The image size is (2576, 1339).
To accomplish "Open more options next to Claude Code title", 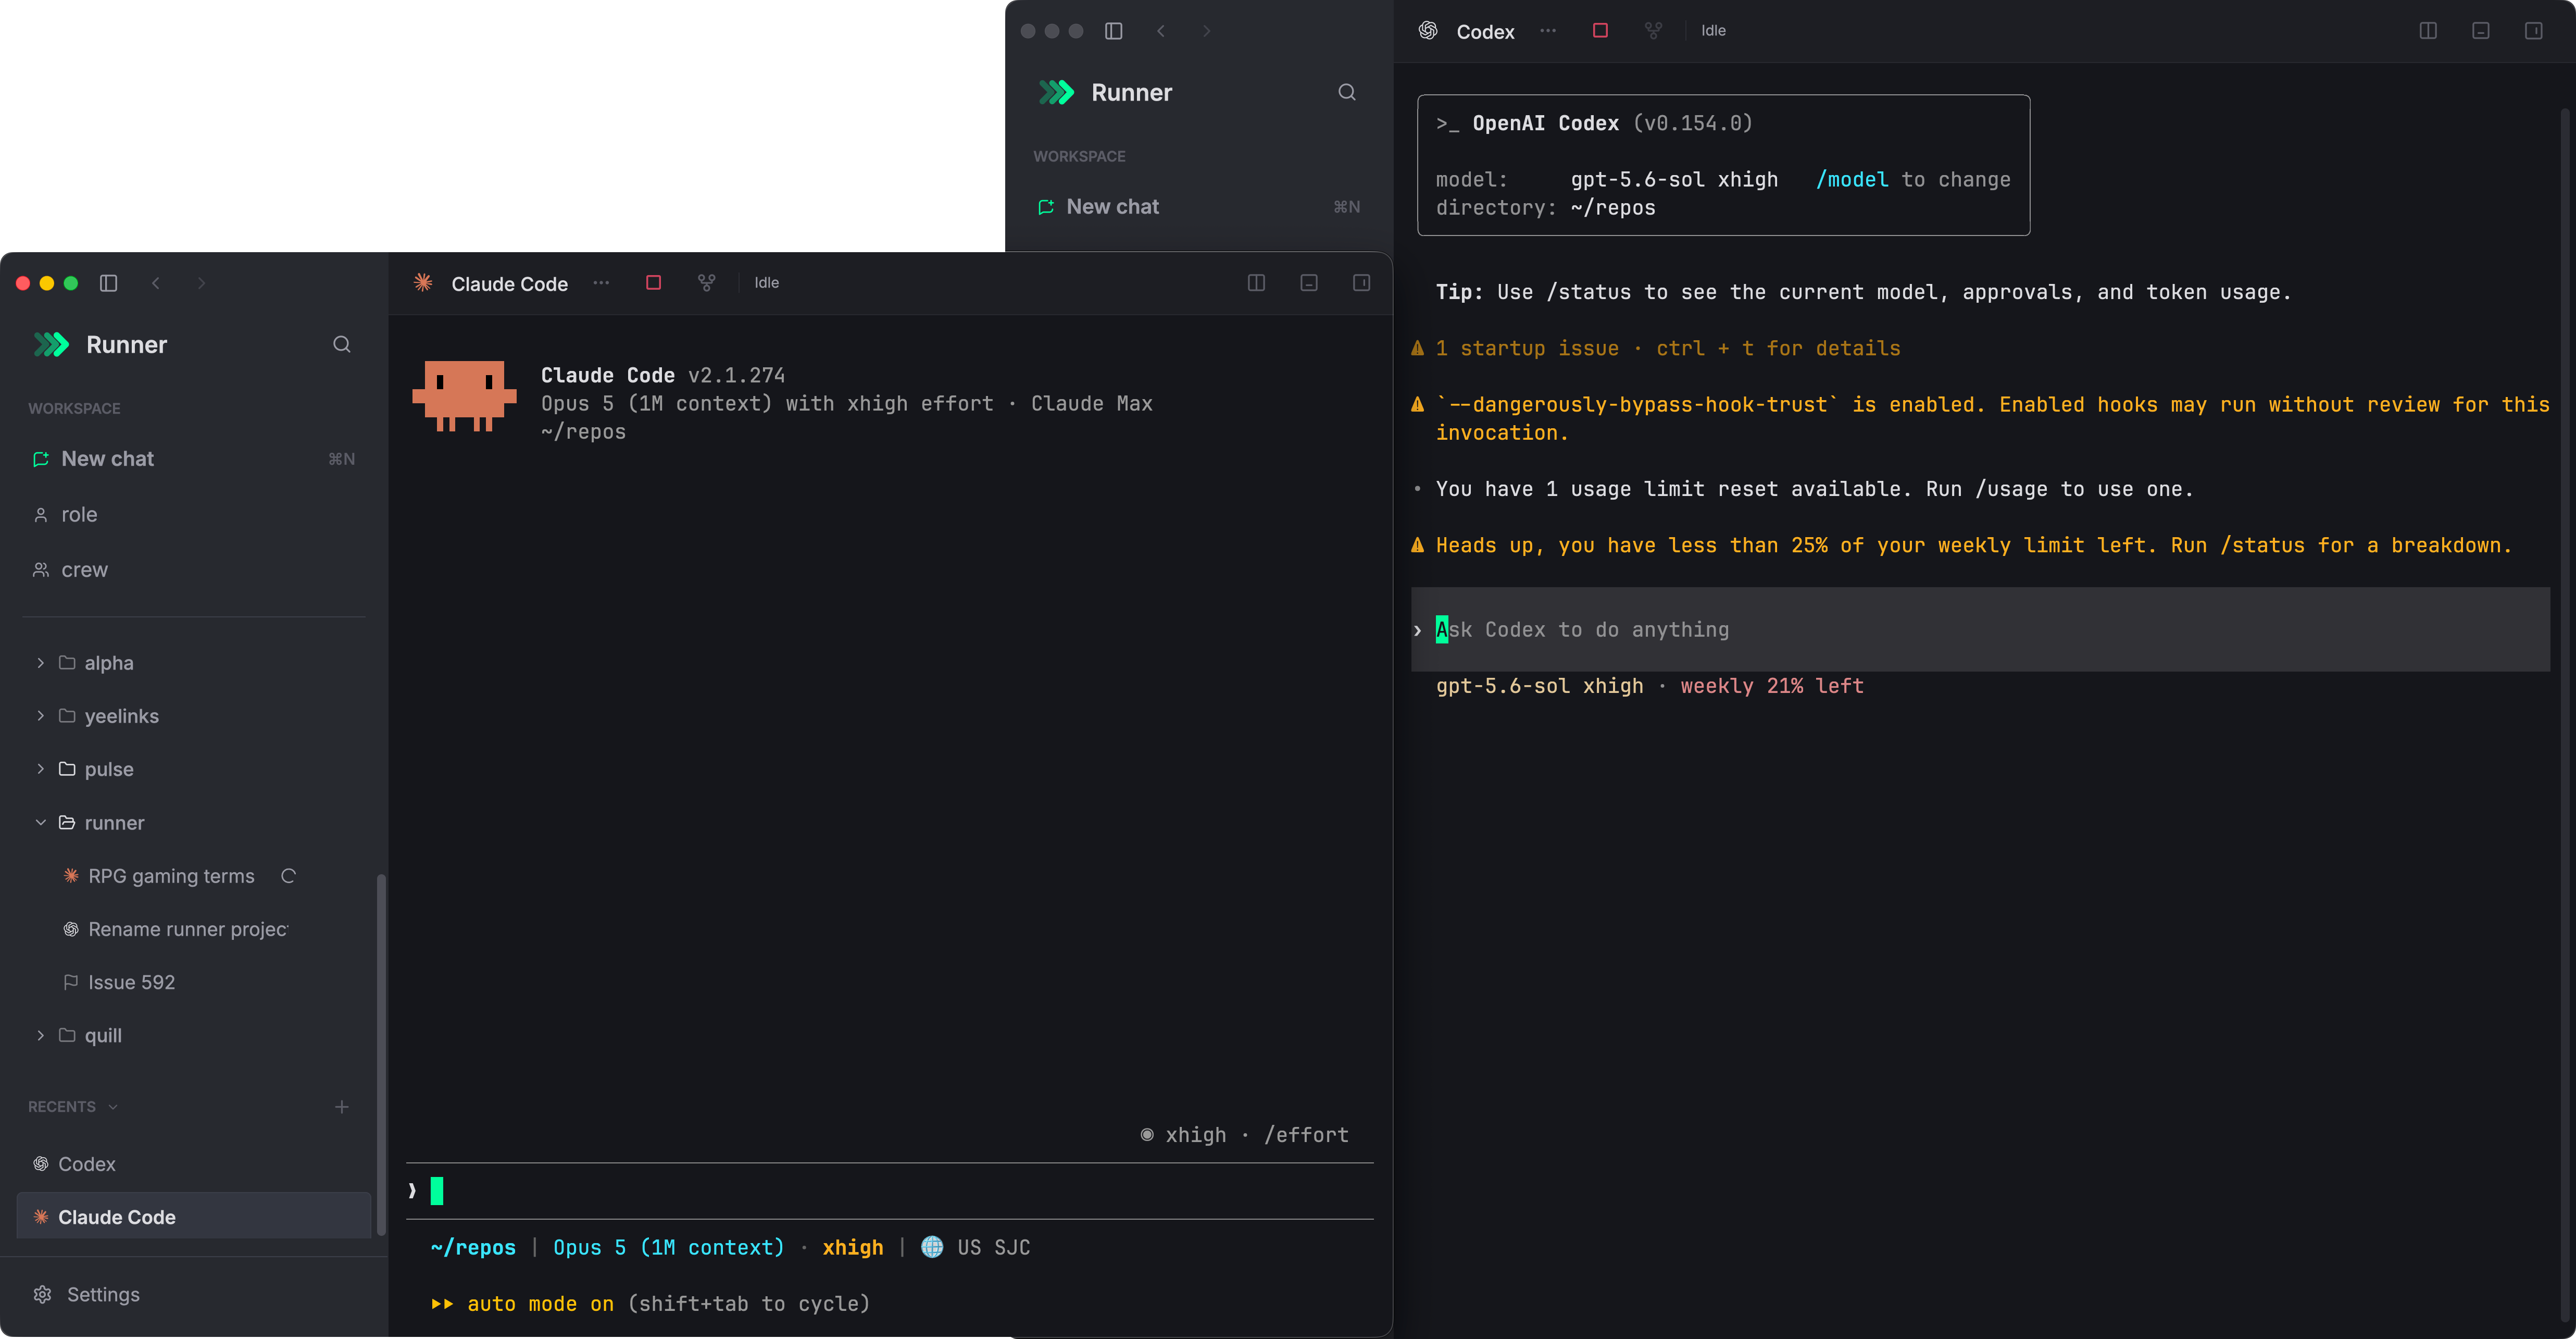I will pyautogui.click(x=601, y=283).
